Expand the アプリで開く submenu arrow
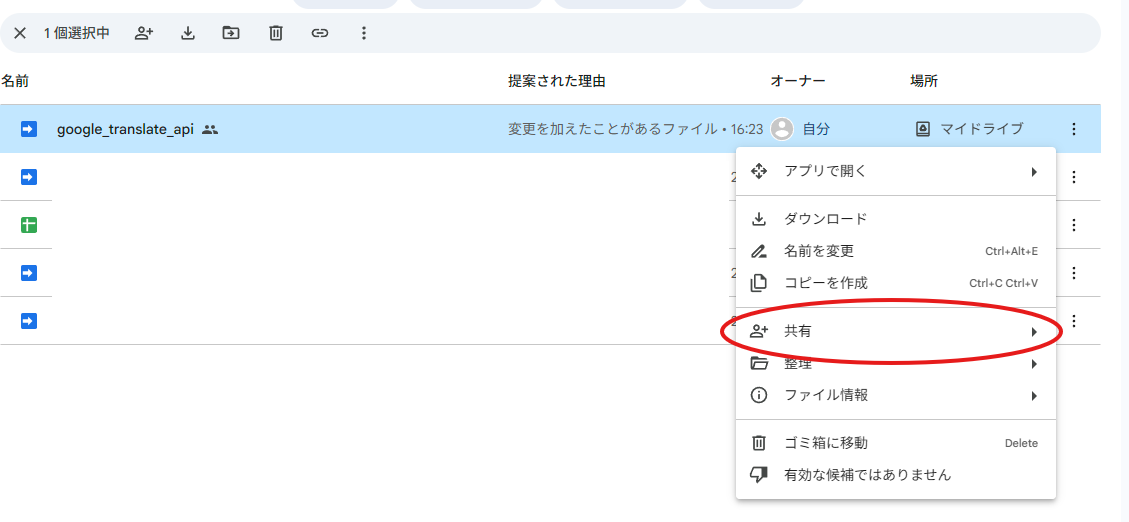Image resolution: width=1129 pixels, height=522 pixels. (1034, 171)
